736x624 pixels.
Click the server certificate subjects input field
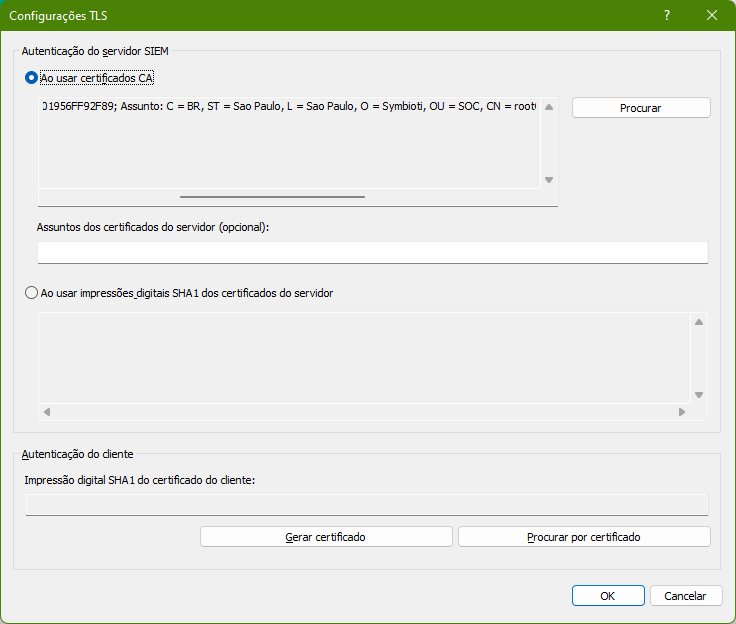click(373, 253)
